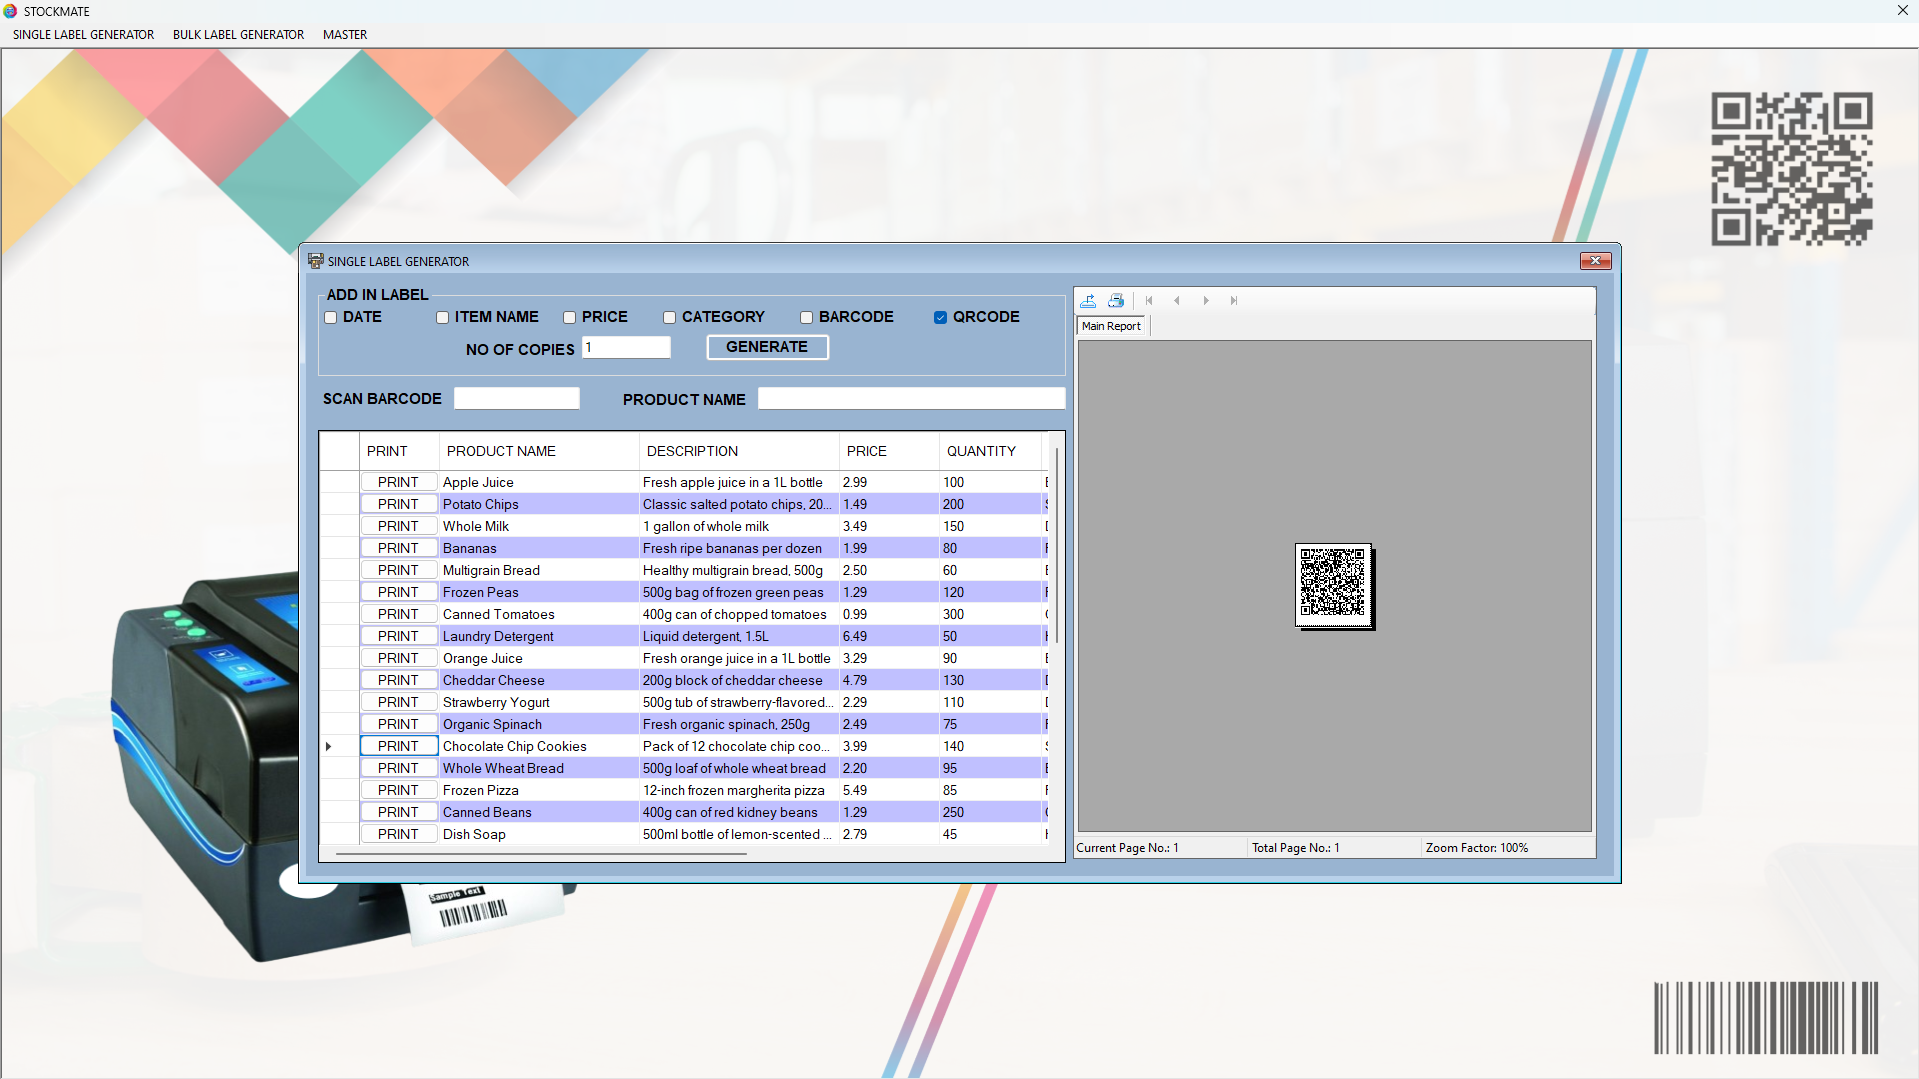
Task: Enable the DATE checkbox
Action: (x=330, y=317)
